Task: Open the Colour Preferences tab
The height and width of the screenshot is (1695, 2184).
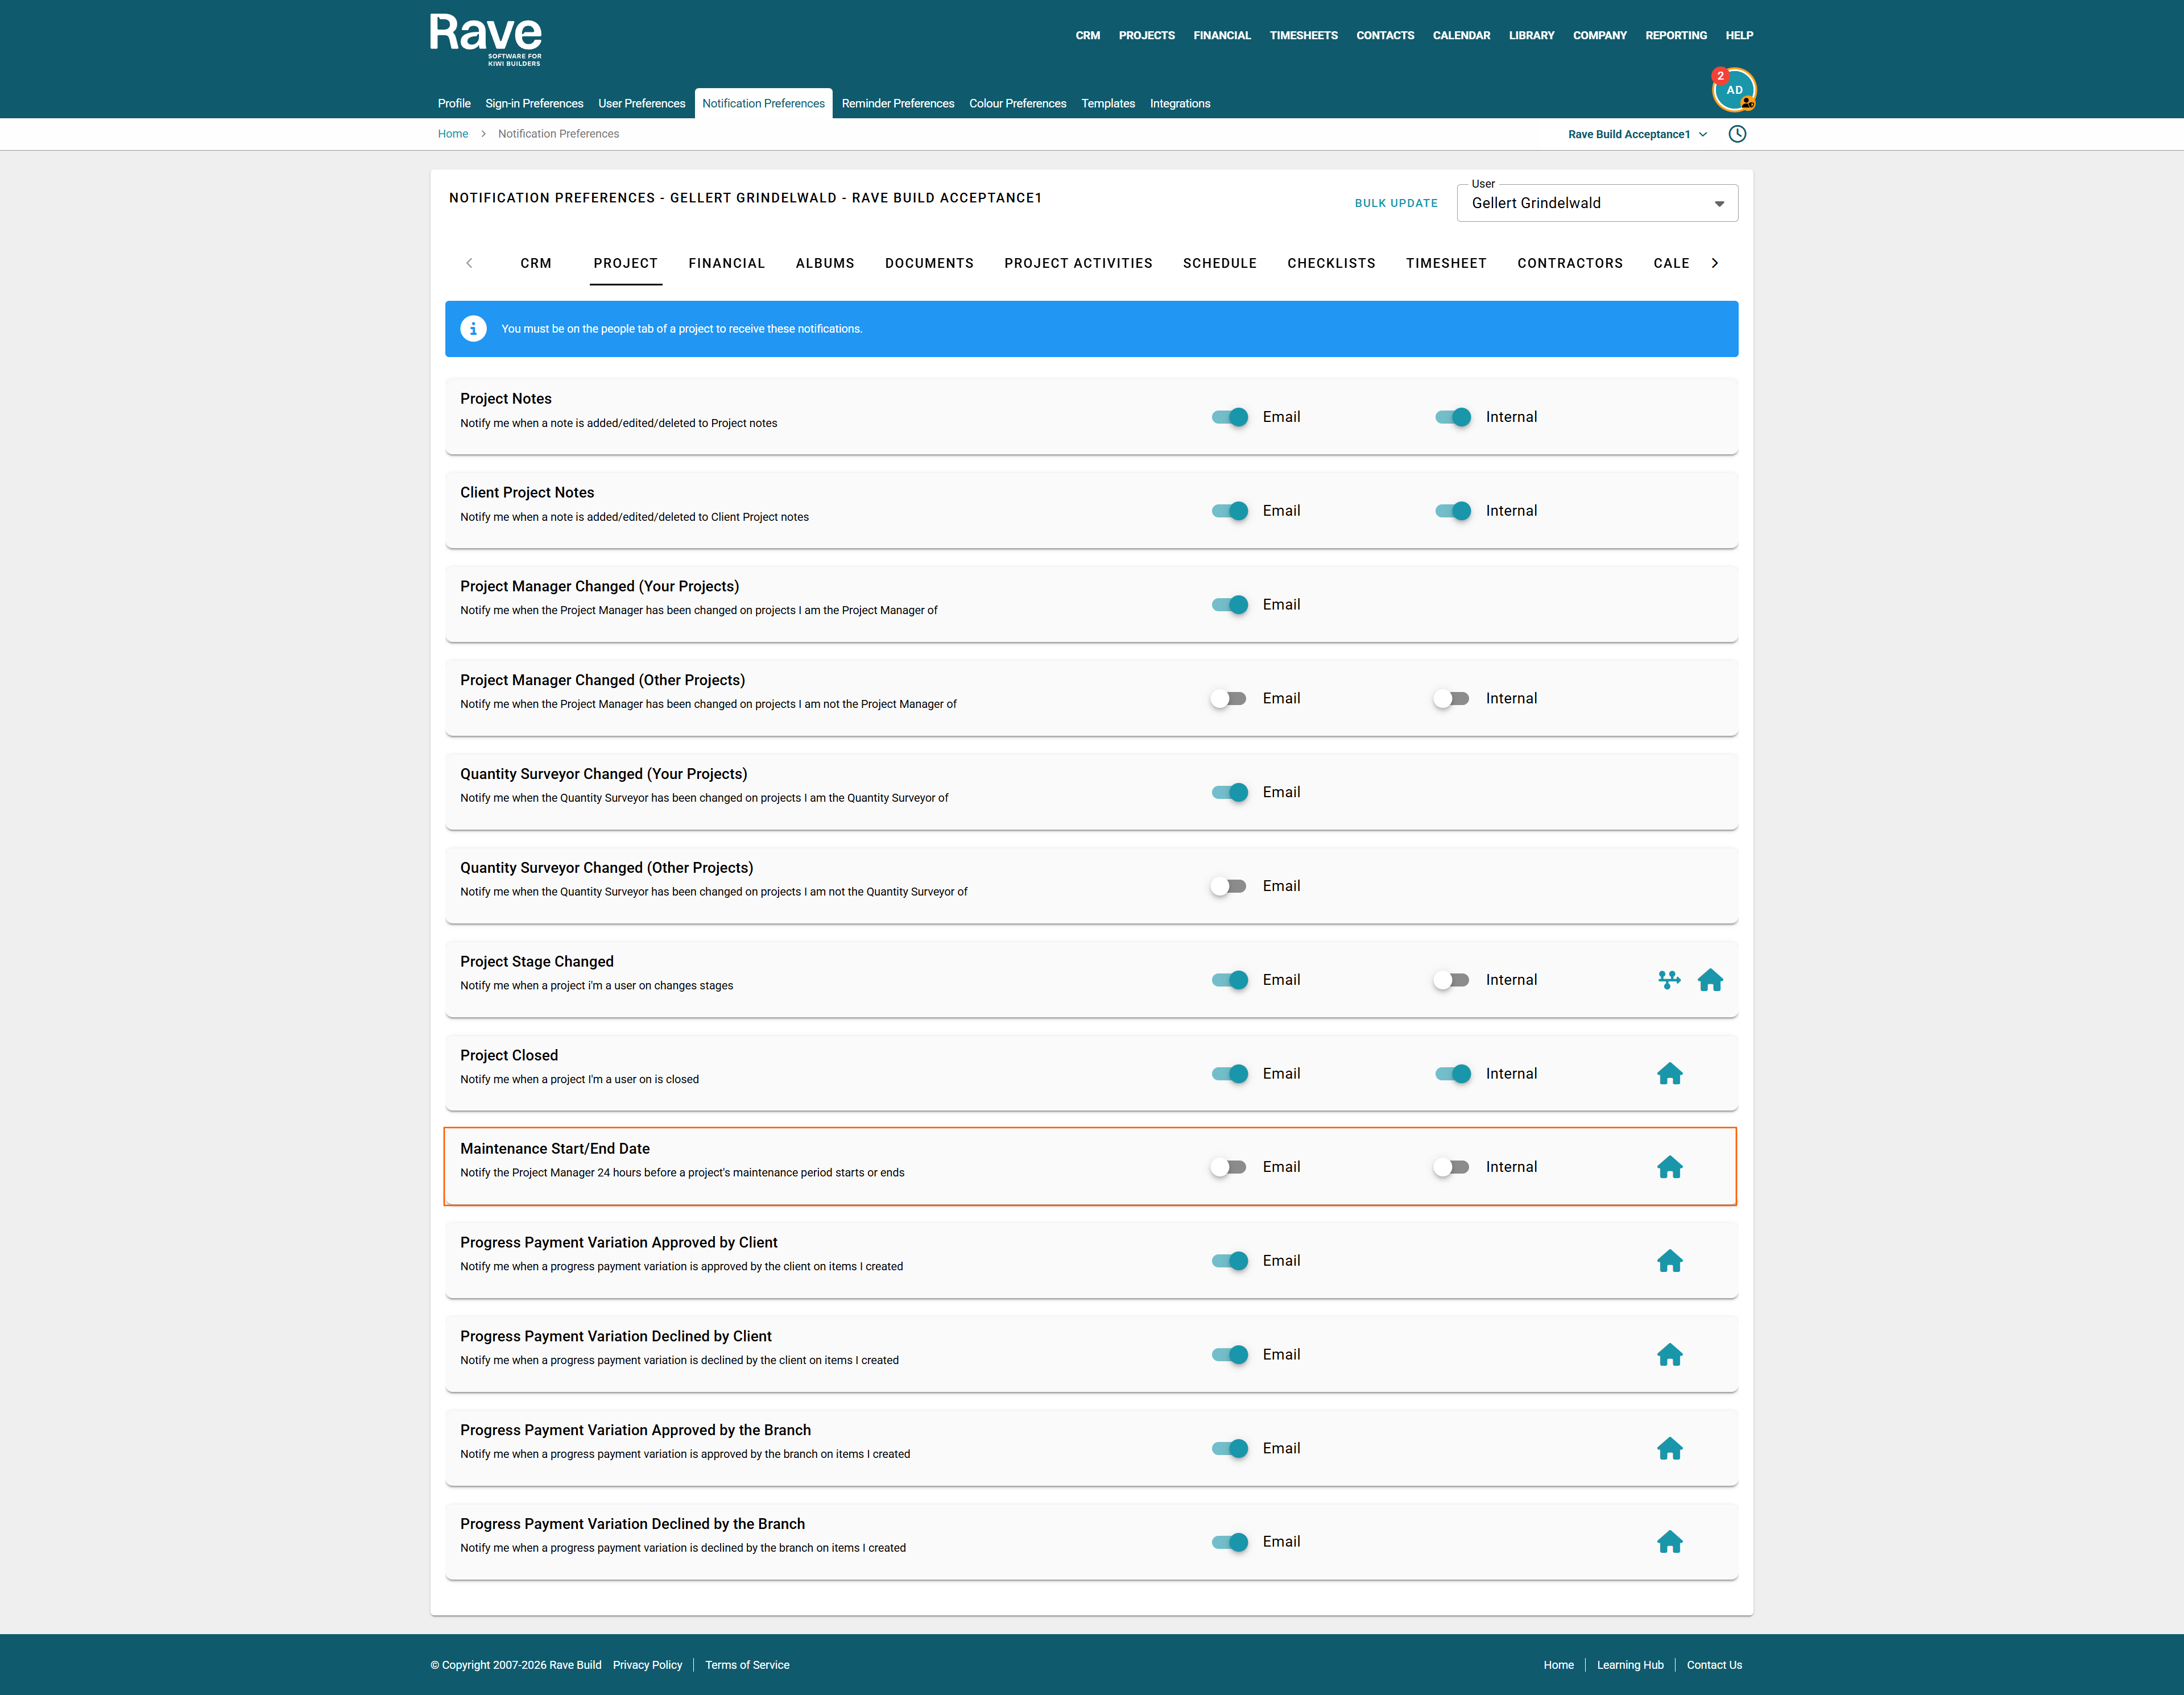Action: coord(1017,103)
